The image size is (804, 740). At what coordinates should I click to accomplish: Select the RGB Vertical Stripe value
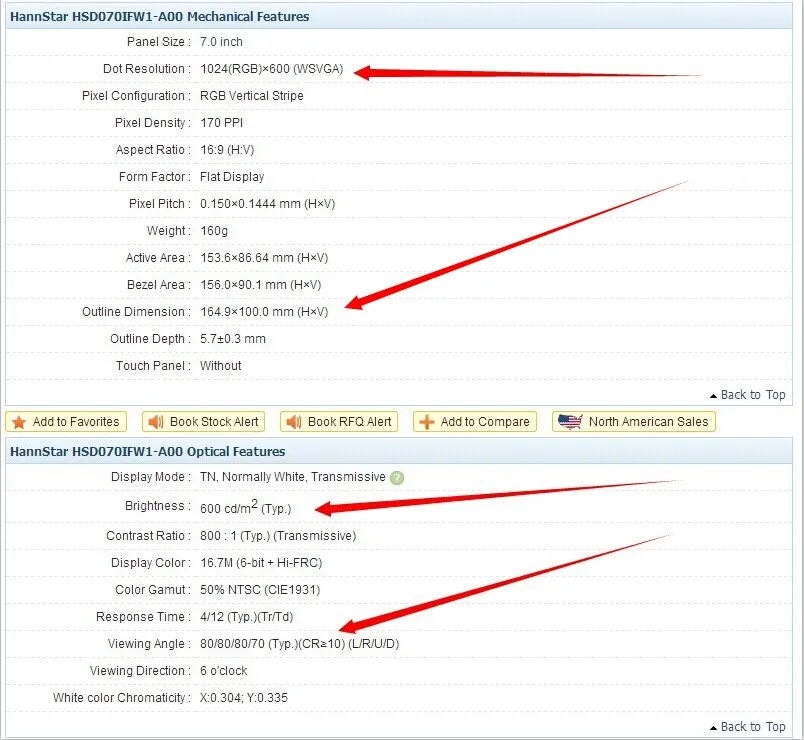251,96
